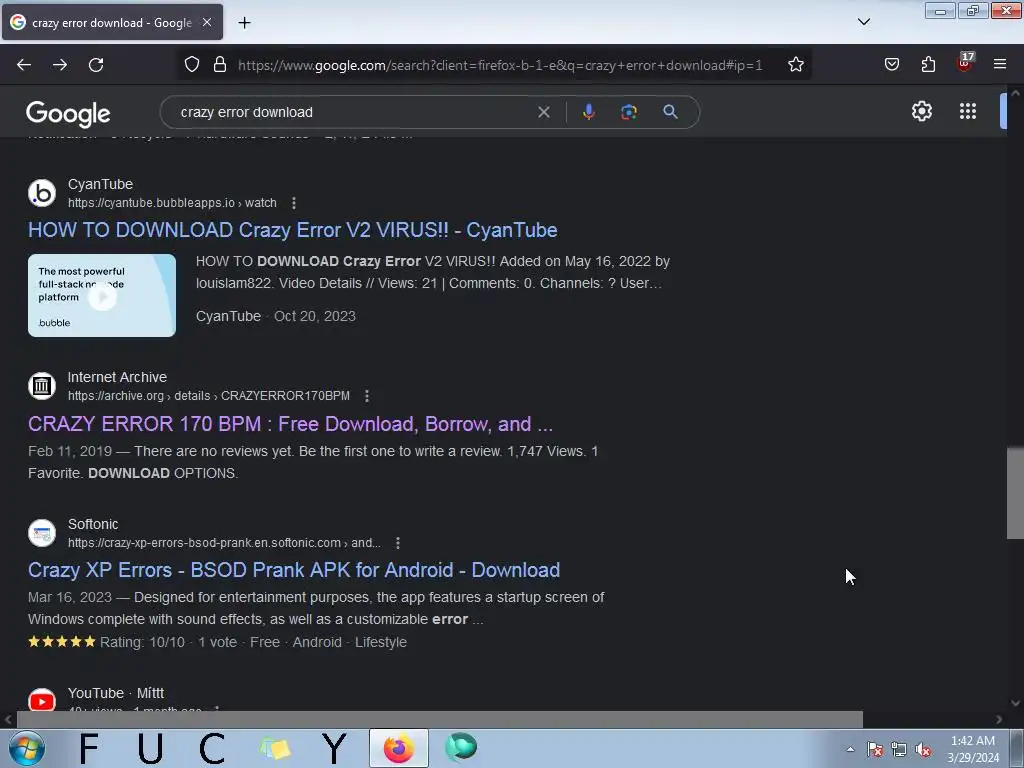The width and height of the screenshot is (1024, 768).
Task: Submit search with the magnifier icon
Action: tap(670, 112)
